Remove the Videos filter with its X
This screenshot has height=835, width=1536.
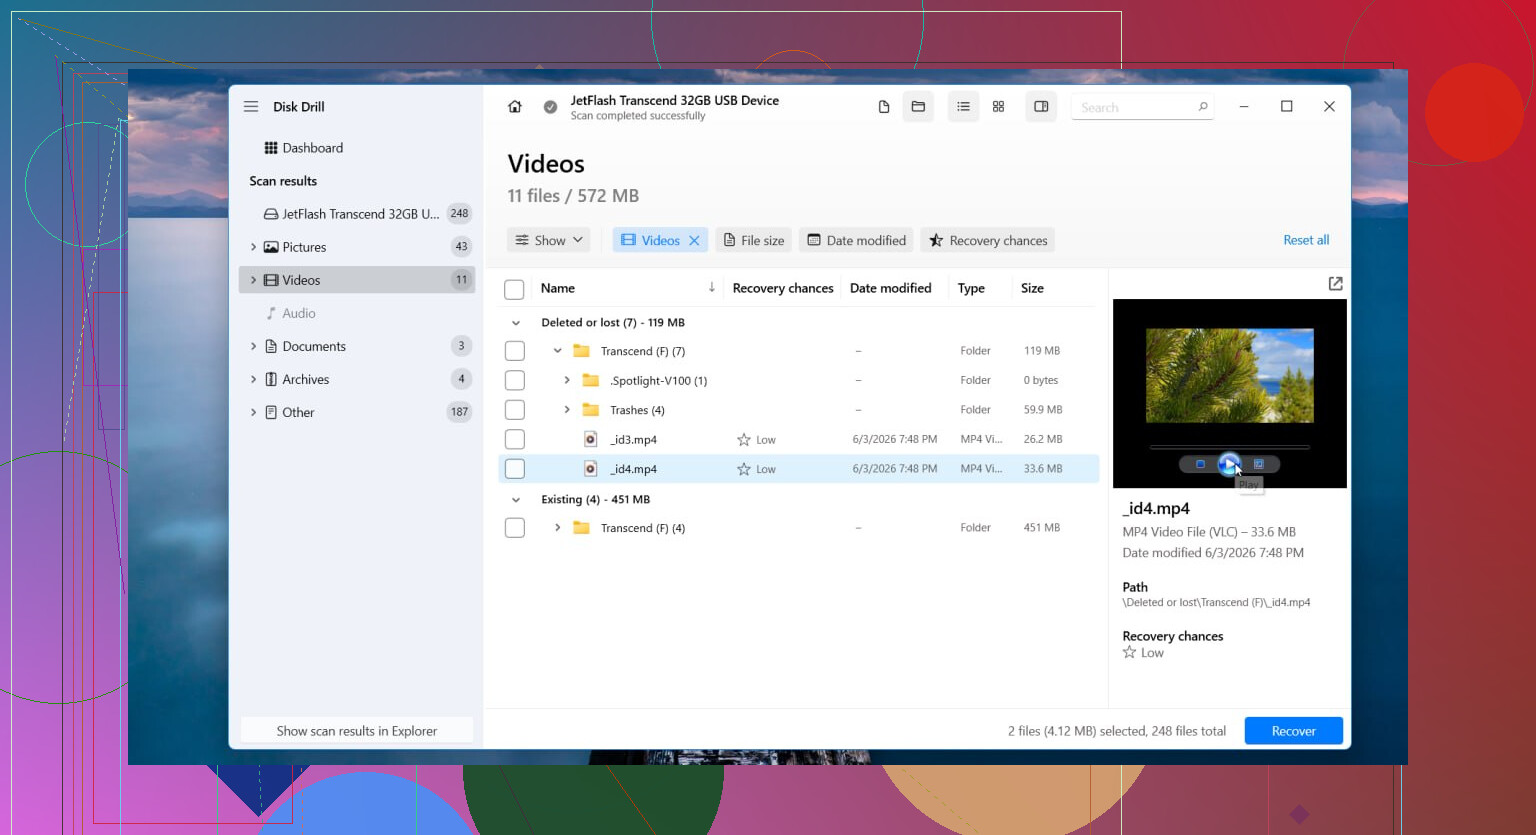click(x=694, y=241)
